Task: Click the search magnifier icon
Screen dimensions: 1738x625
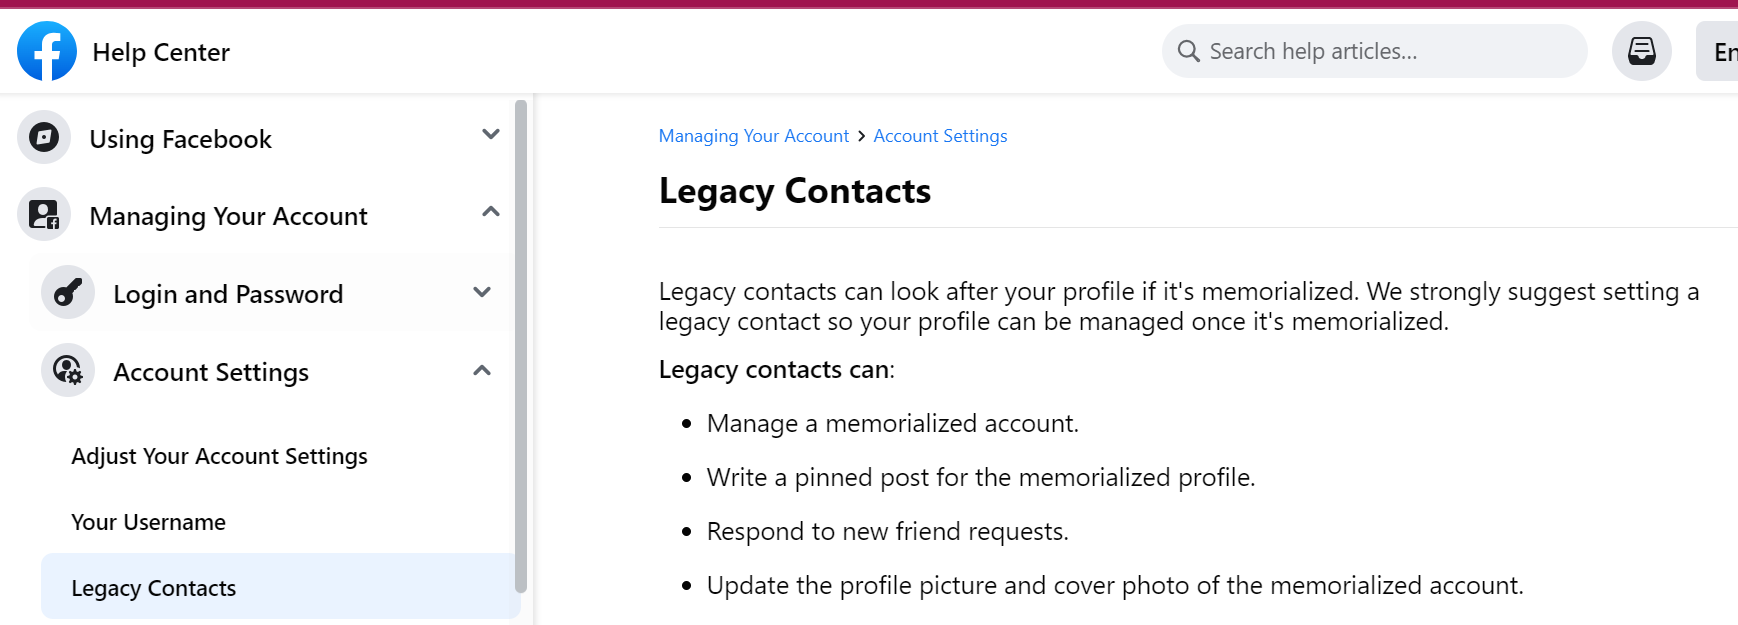Action: [1188, 51]
